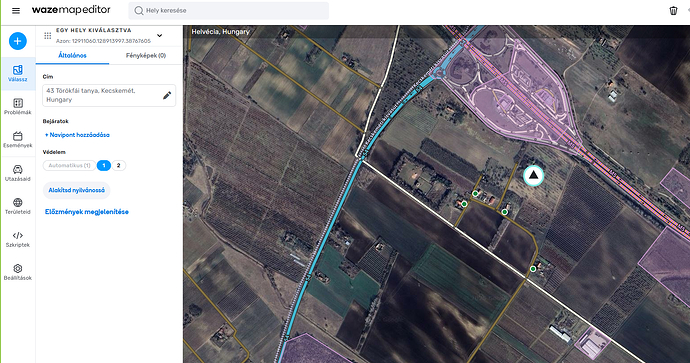
Task: Click the blue plus add button
Action: point(18,41)
